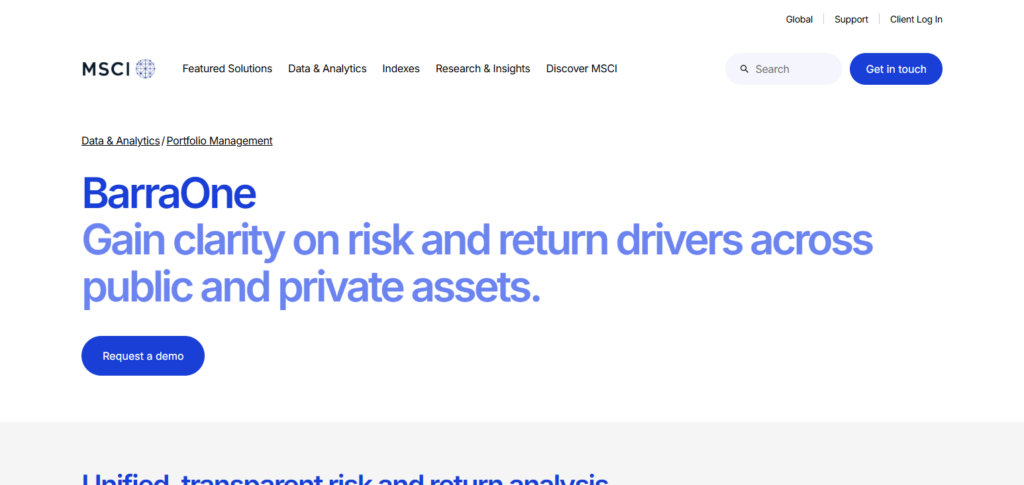Click the MSCI globe logo icon
The width and height of the screenshot is (1024, 485).
[146, 69]
